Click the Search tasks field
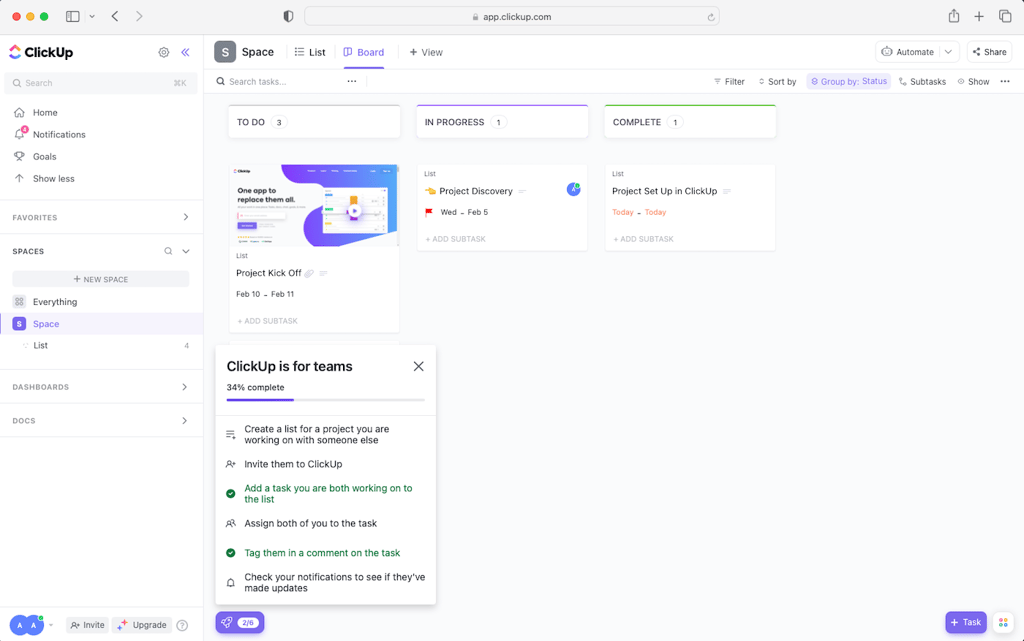Image resolution: width=1024 pixels, height=641 pixels. coord(278,82)
